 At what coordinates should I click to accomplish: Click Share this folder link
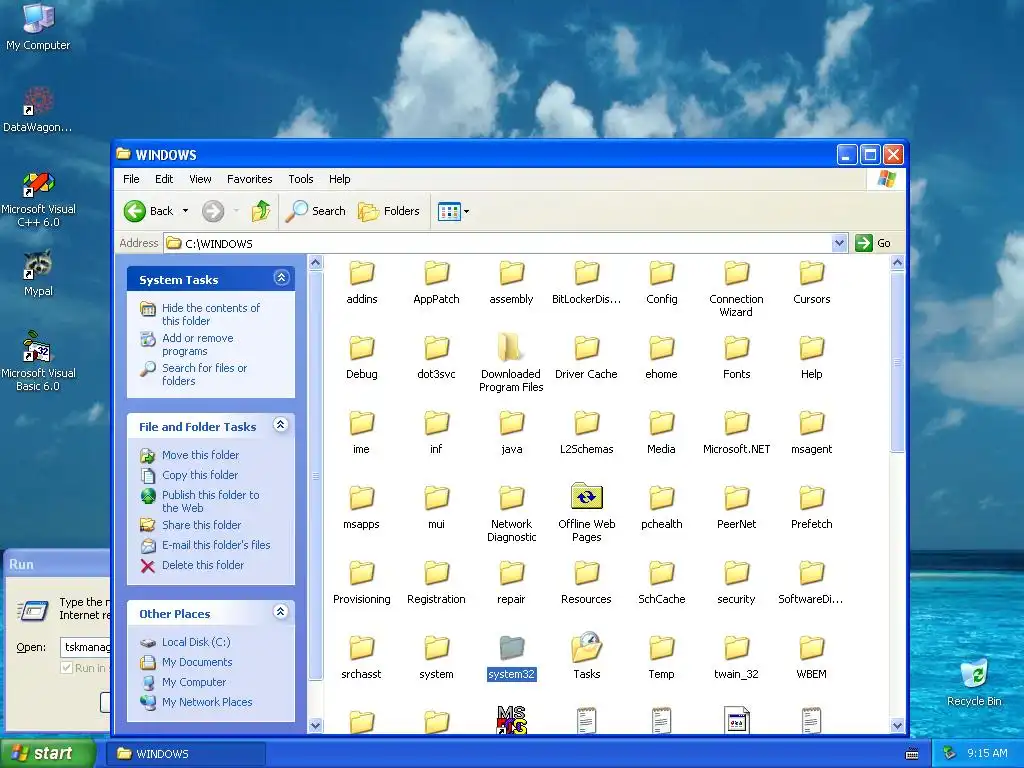click(201, 525)
